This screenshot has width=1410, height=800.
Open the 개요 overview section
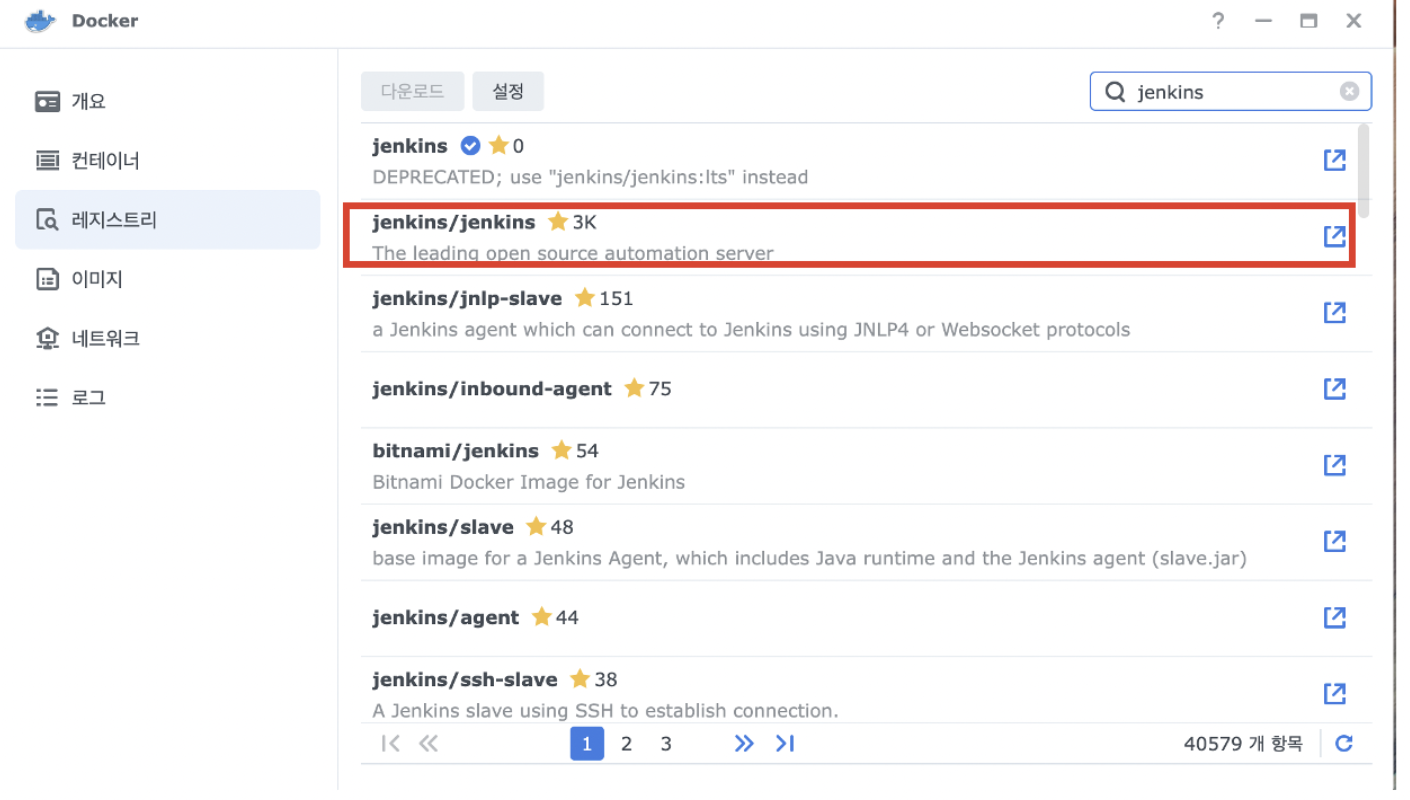(x=167, y=101)
